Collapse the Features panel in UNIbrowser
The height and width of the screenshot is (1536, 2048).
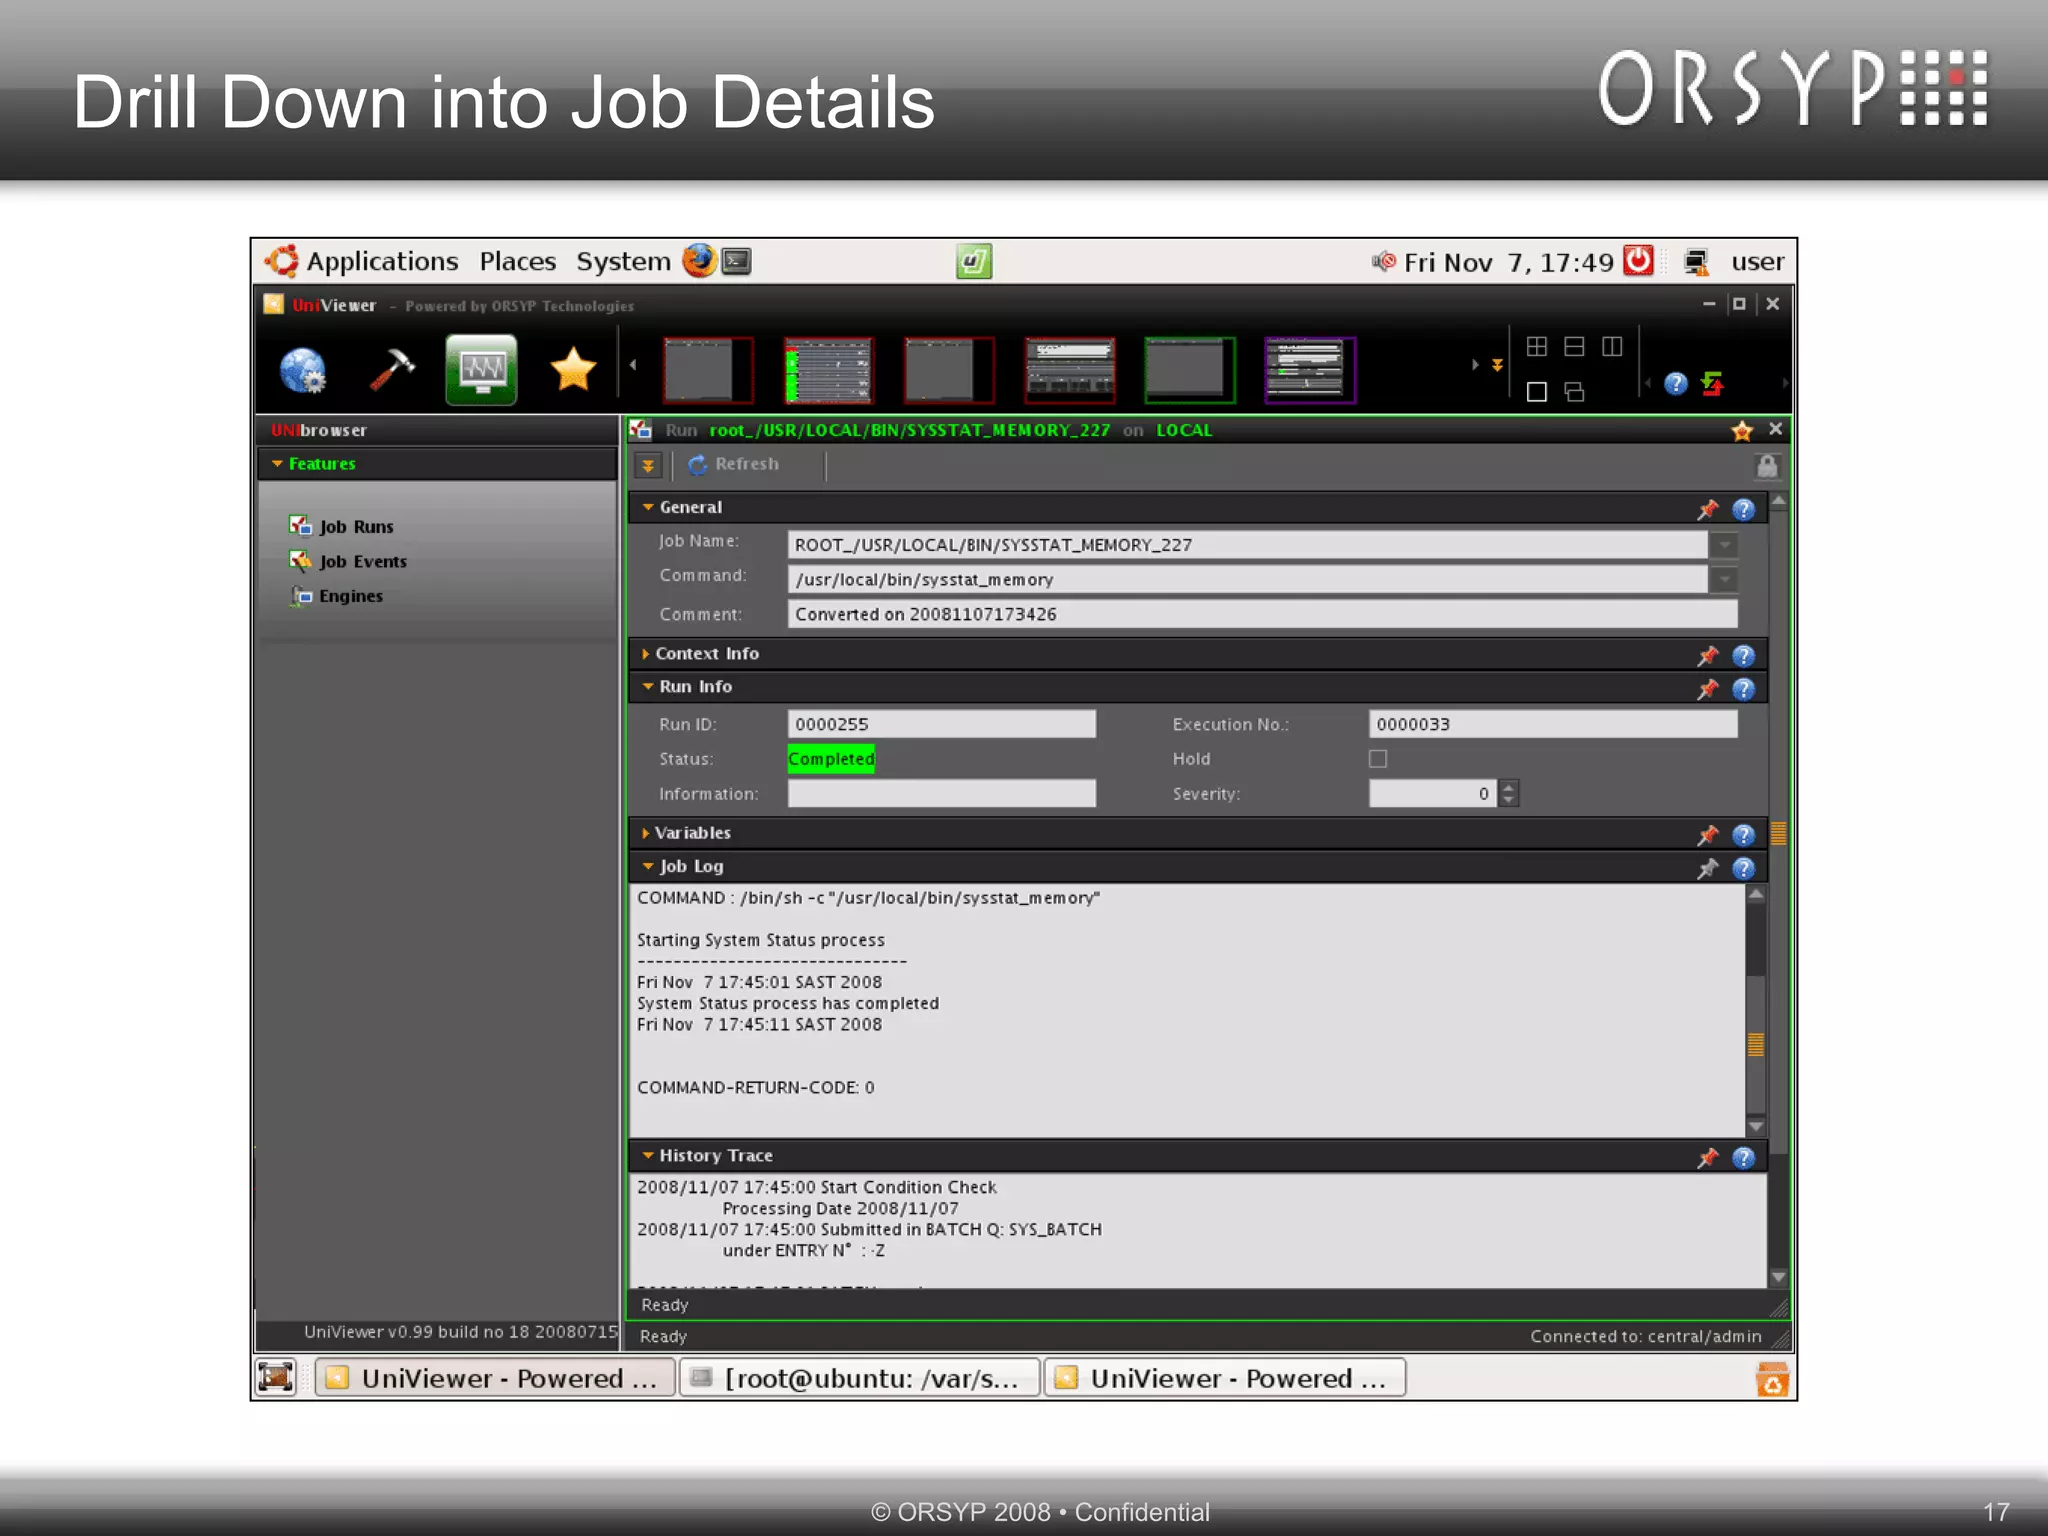point(277,463)
